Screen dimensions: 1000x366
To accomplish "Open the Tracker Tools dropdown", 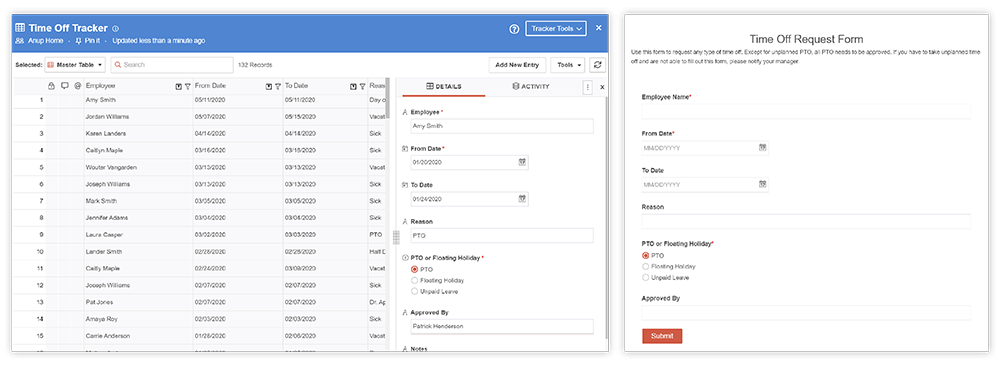I will tap(556, 29).
